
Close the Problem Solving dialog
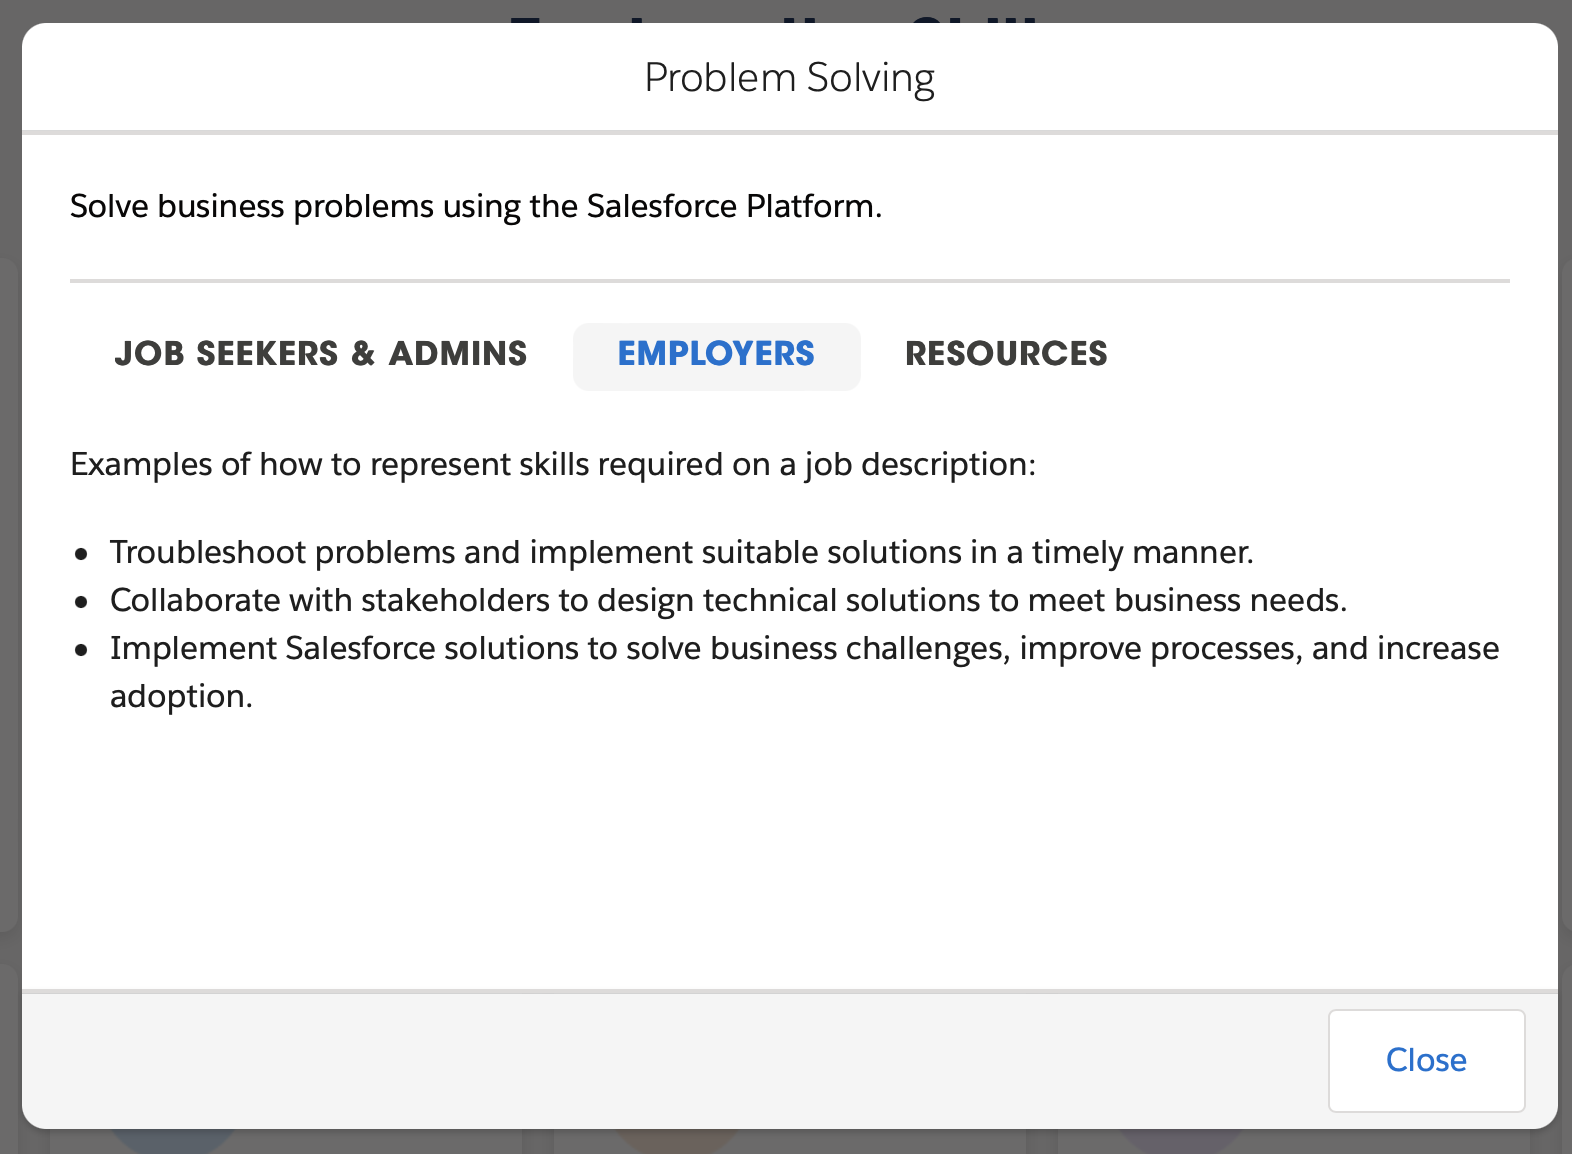tap(1425, 1060)
